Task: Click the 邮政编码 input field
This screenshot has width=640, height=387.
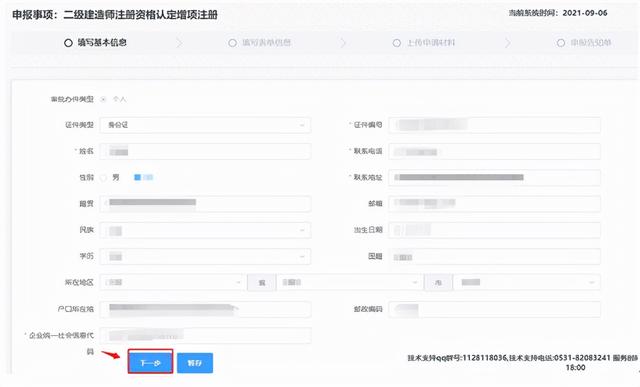Action: [x=494, y=309]
